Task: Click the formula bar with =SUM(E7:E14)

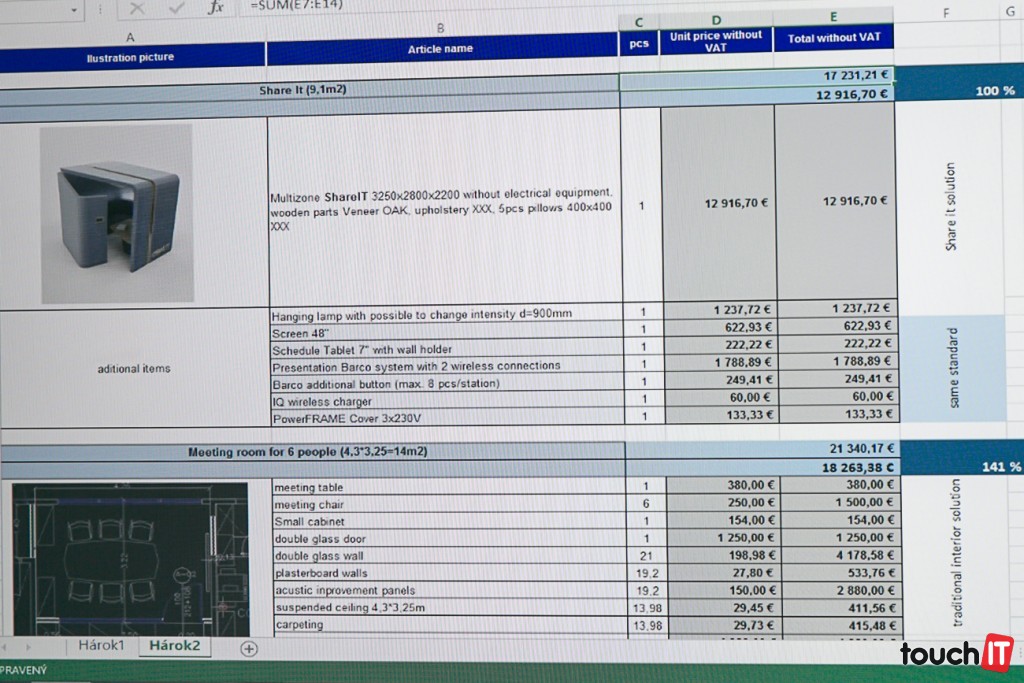Action: [x=627, y=5]
